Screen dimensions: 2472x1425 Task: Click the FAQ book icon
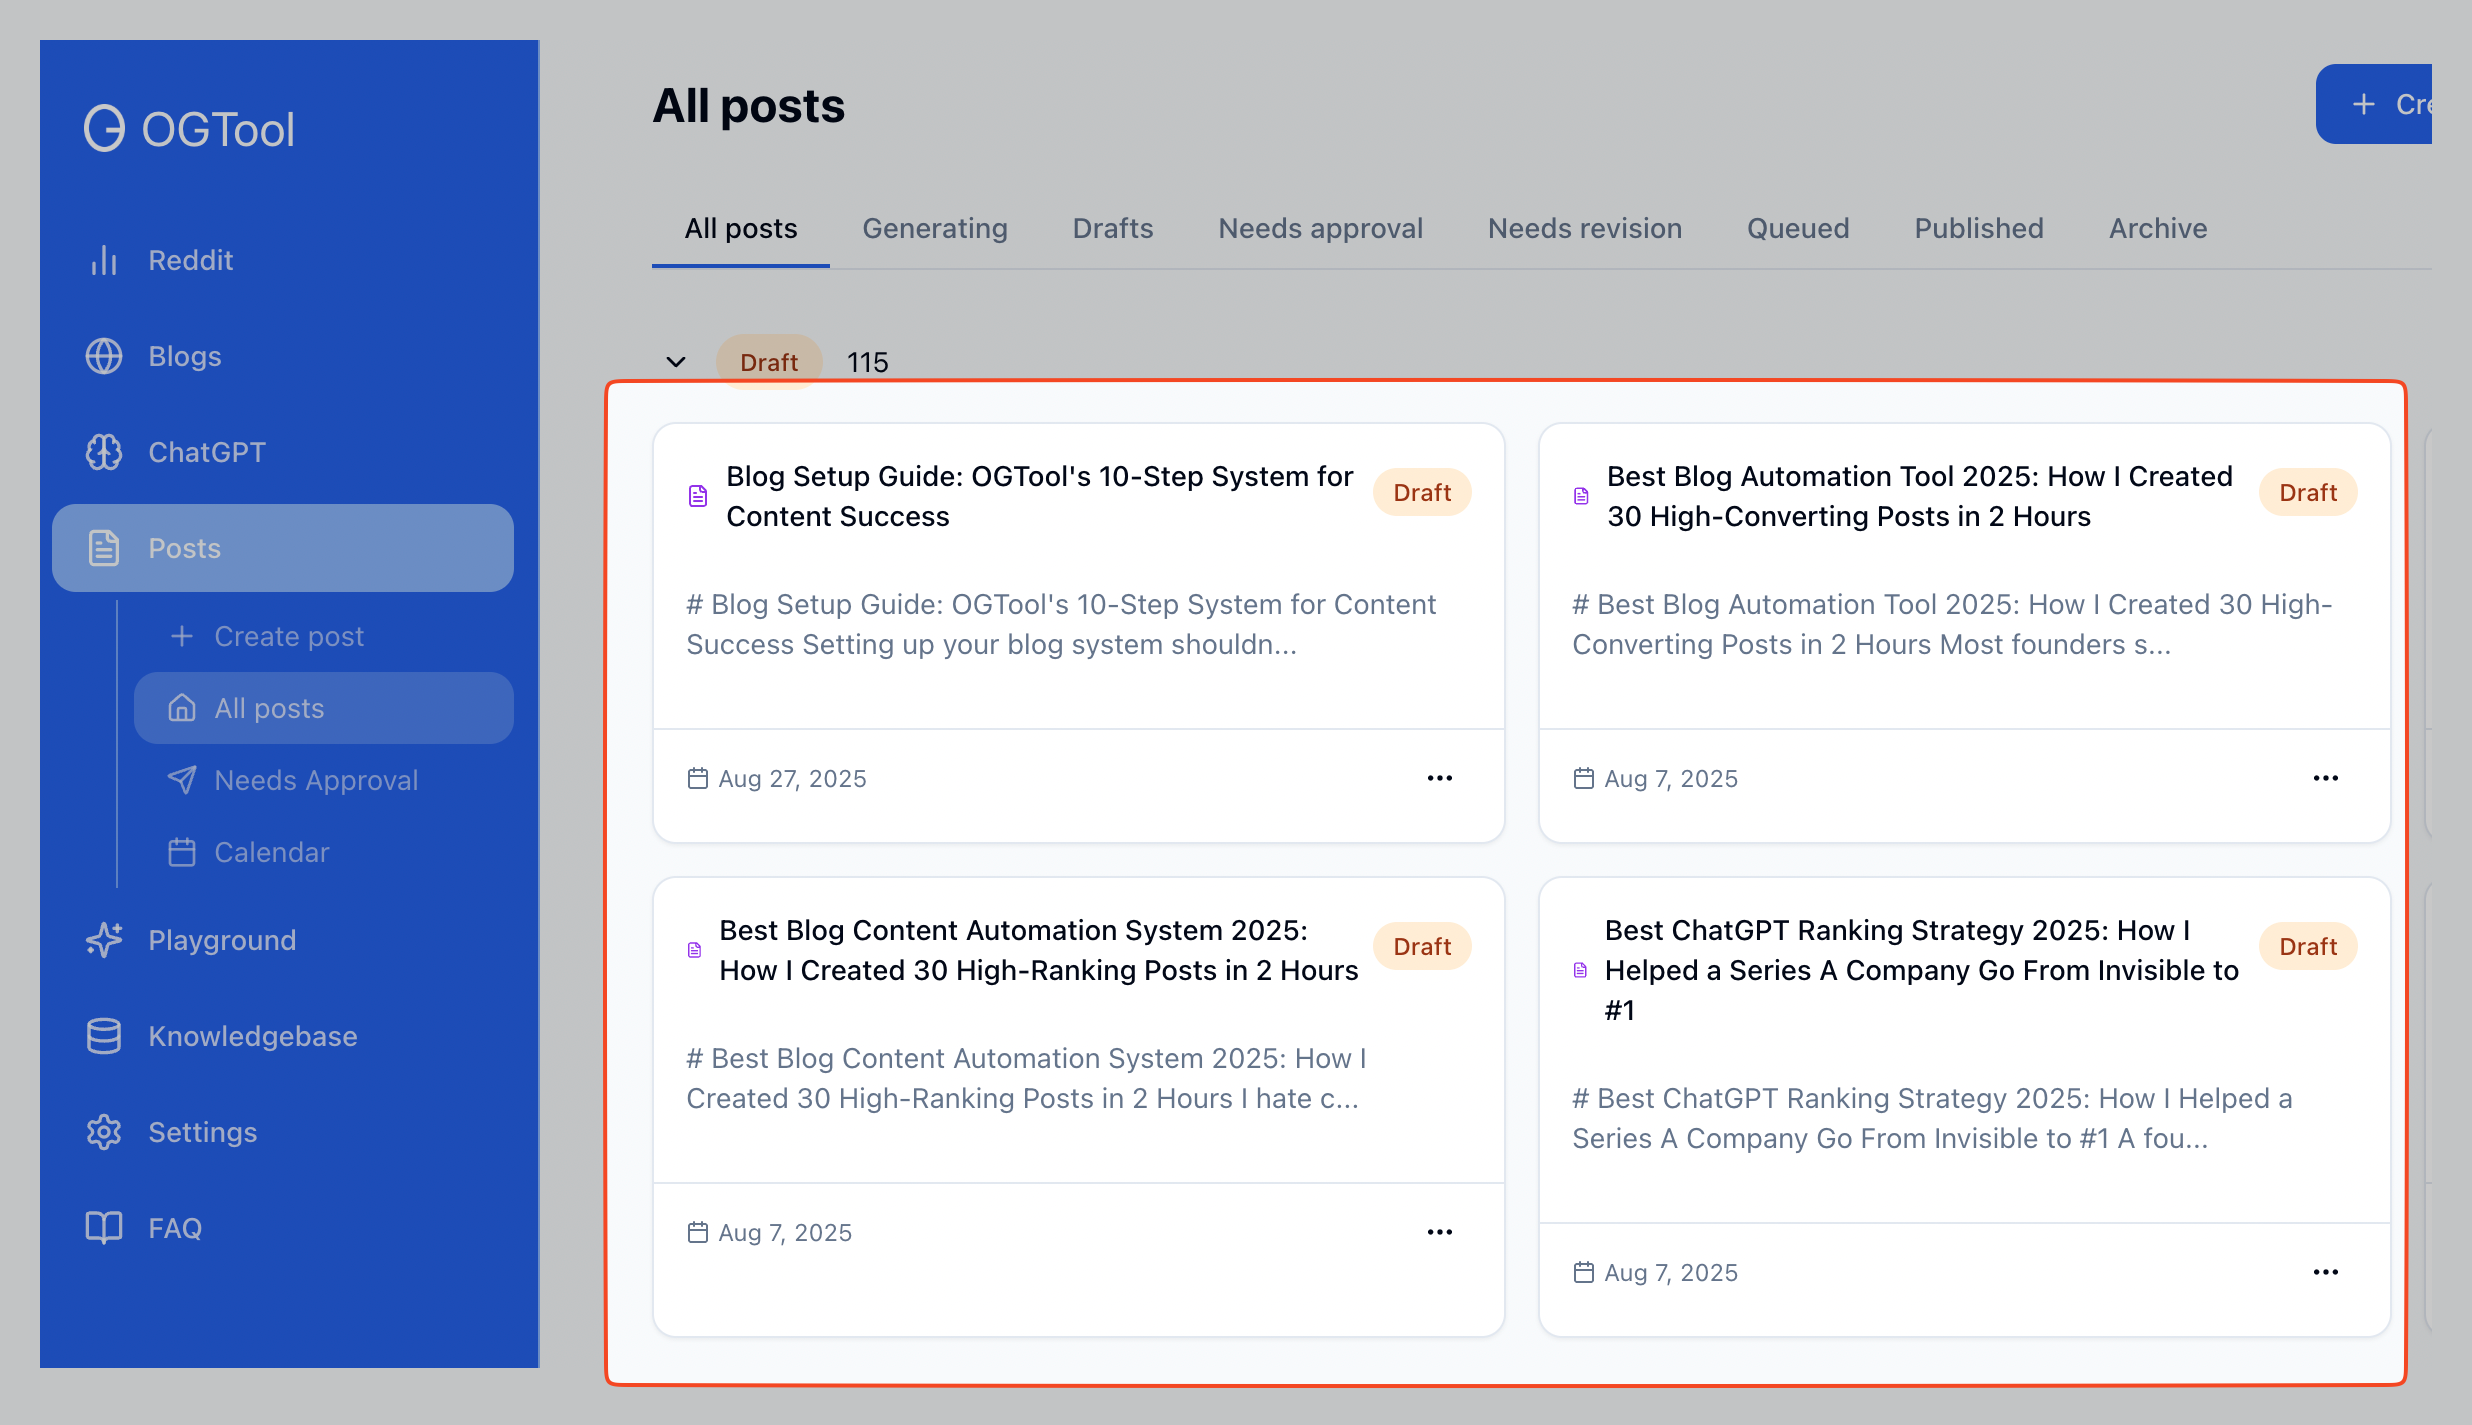point(104,1228)
